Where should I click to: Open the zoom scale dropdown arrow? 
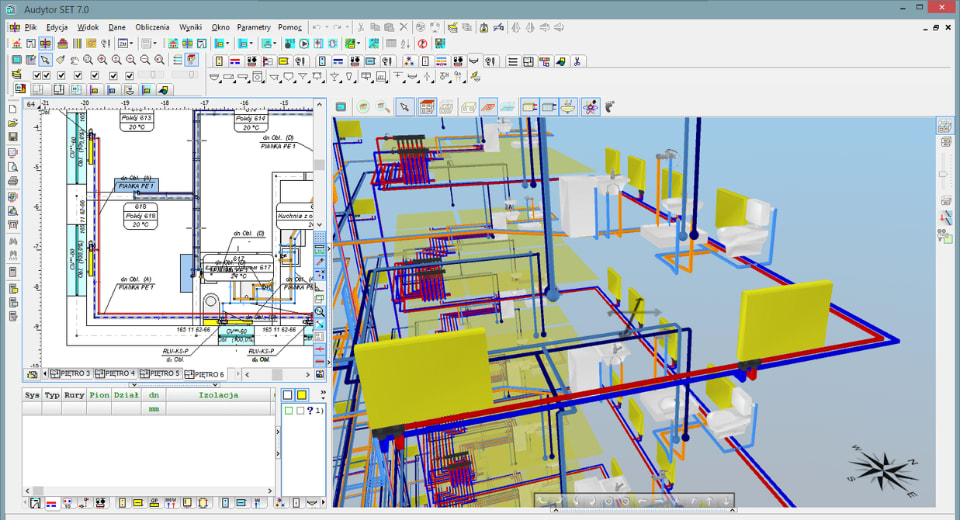(133, 44)
